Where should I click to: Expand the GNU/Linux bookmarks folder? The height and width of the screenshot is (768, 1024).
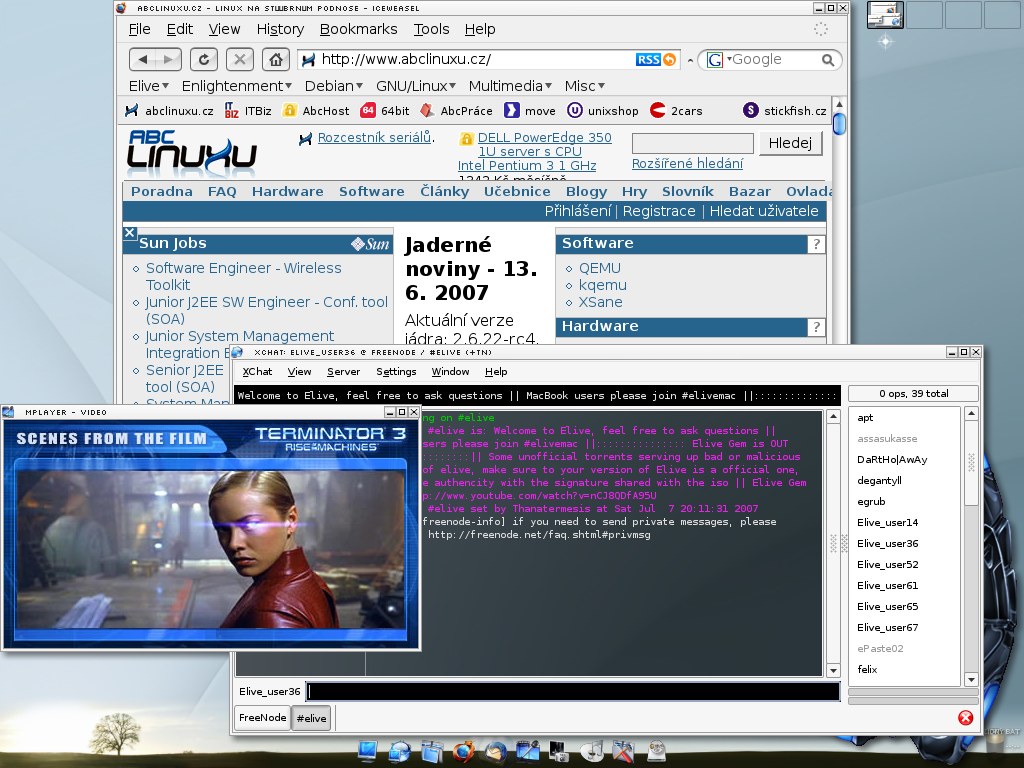point(416,86)
